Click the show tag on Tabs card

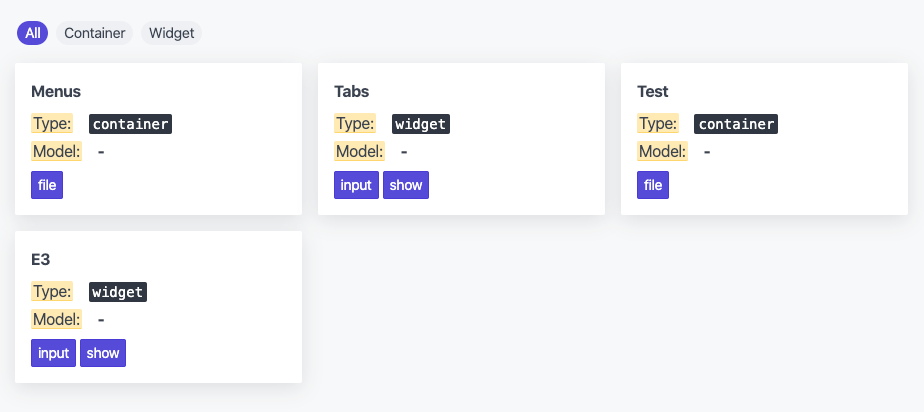(406, 185)
